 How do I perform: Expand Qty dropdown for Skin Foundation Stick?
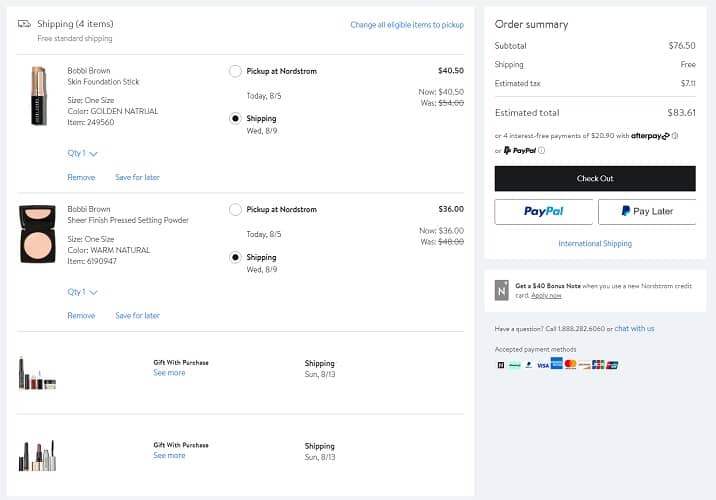click(x=82, y=154)
